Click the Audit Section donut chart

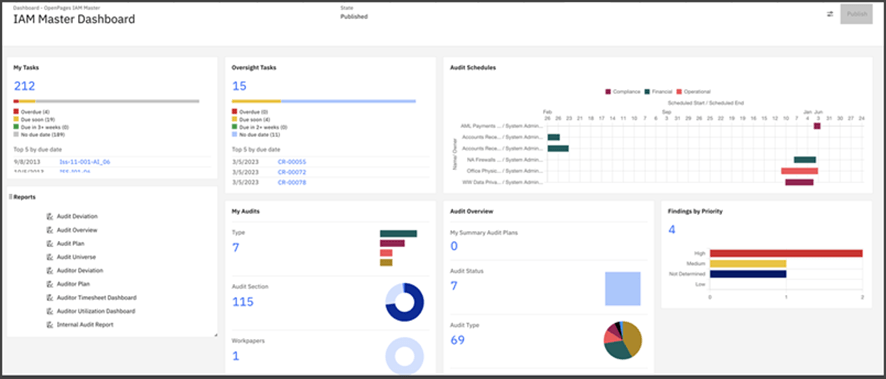tap(405, 302)
